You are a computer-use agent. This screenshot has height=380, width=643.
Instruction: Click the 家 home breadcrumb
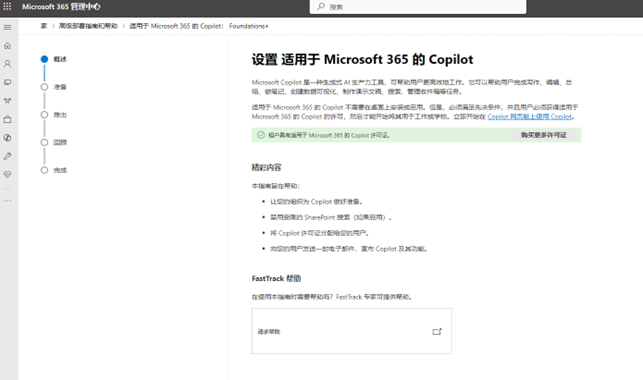point(44,26)
